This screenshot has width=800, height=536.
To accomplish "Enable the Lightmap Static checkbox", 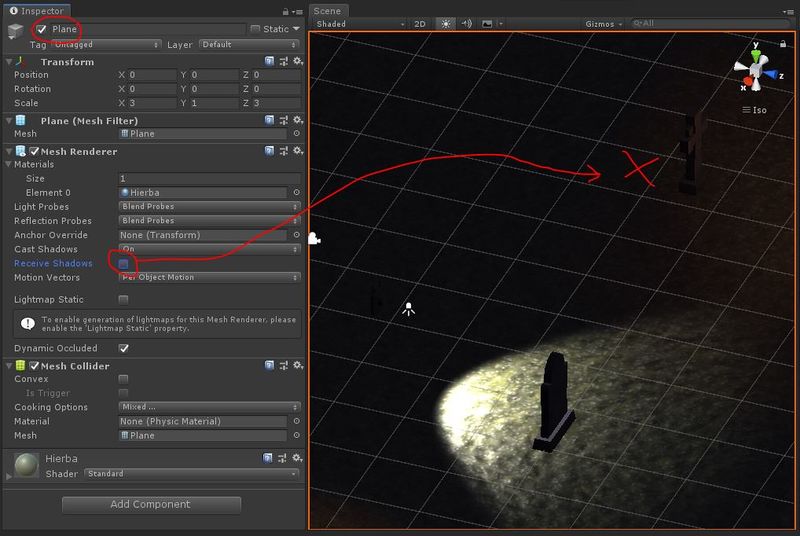I will point(123,299).
